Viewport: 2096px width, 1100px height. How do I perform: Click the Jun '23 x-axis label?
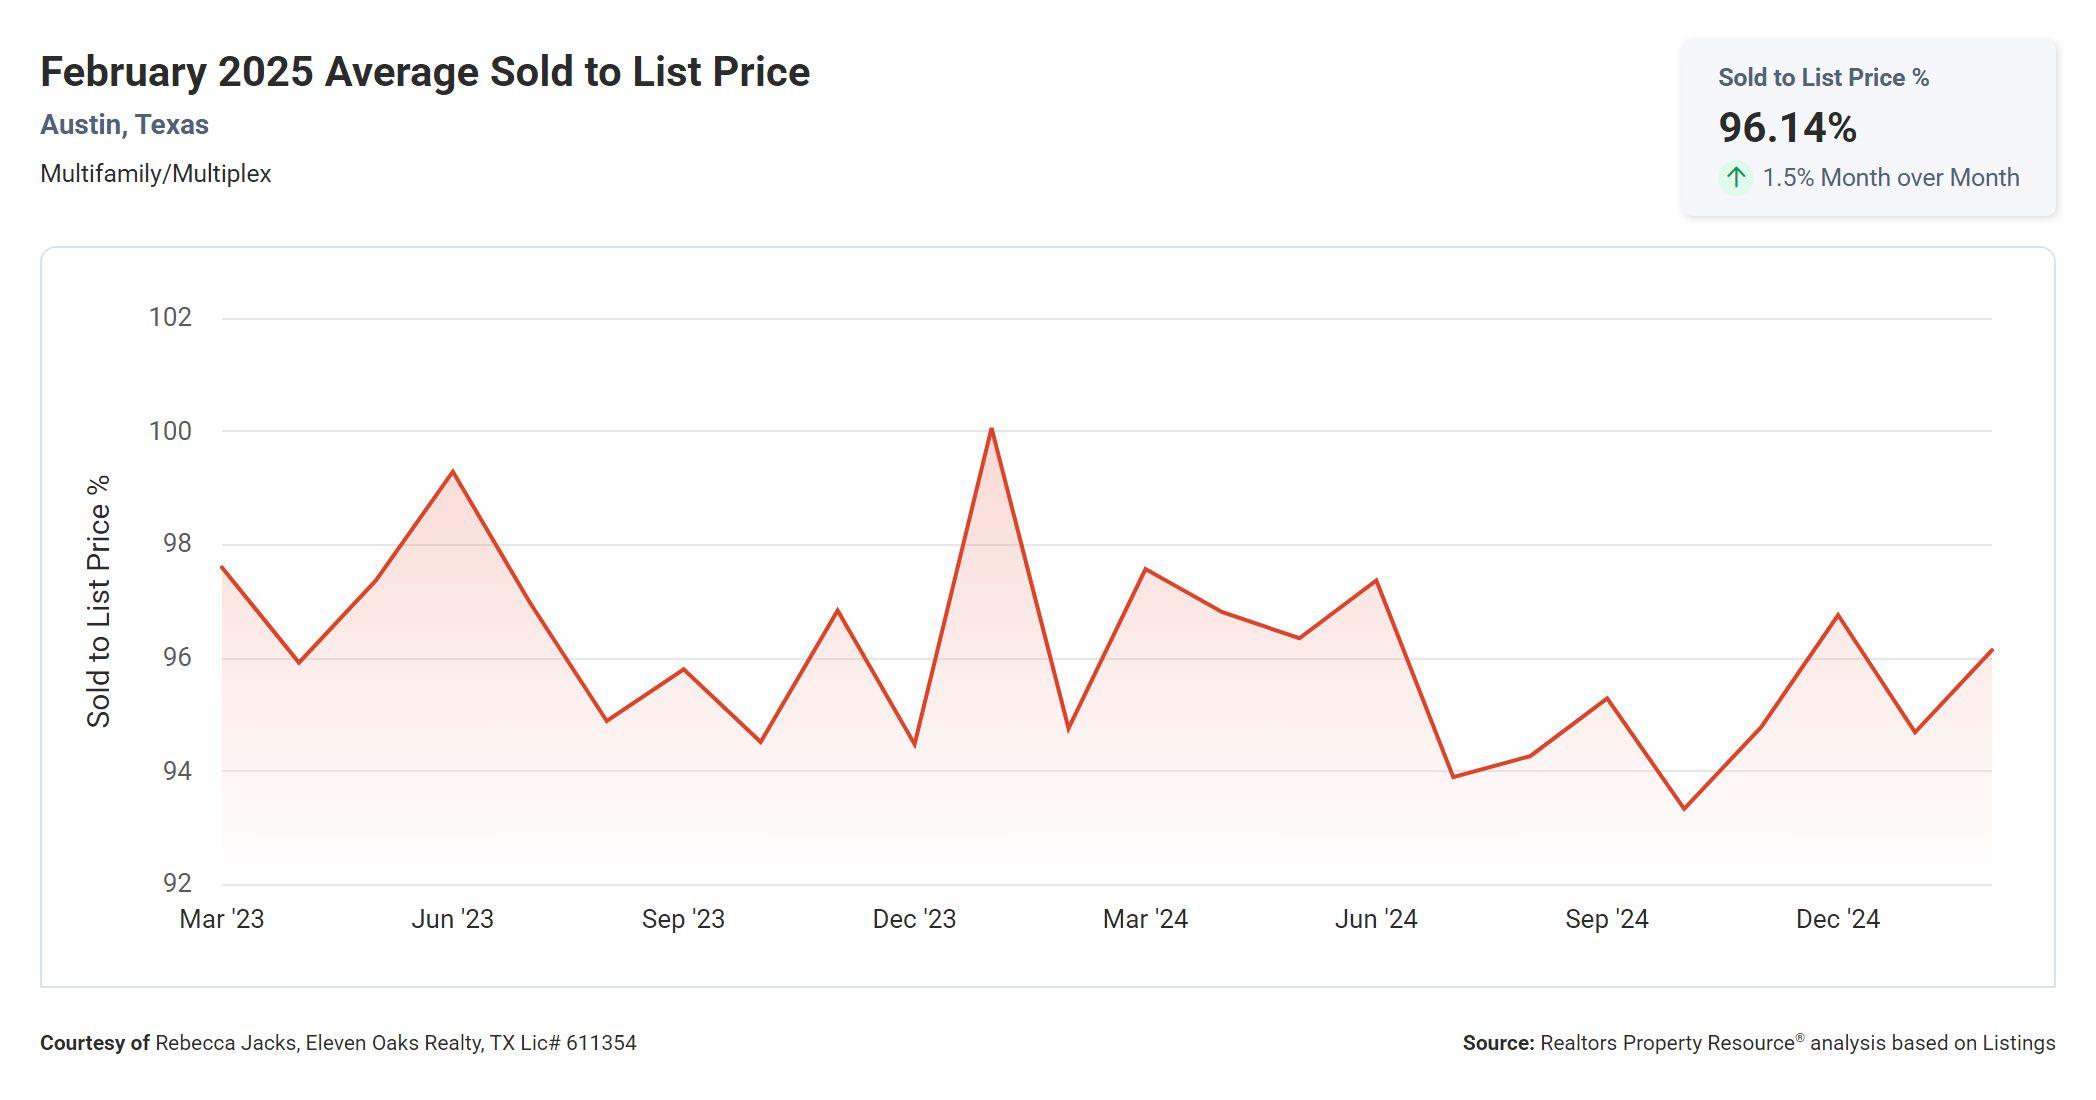(452, 919)
